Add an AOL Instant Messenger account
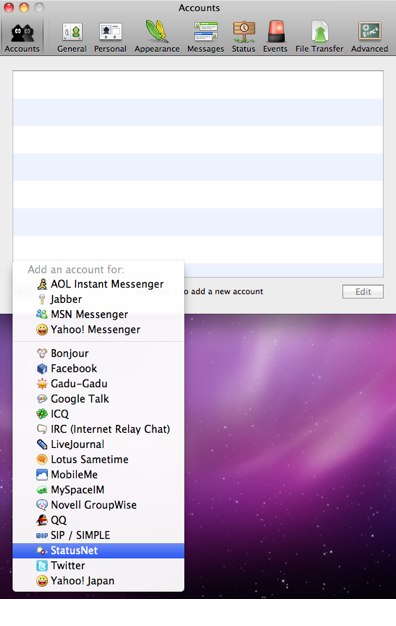Screen dimensions: 396x626 pos(98,284)
